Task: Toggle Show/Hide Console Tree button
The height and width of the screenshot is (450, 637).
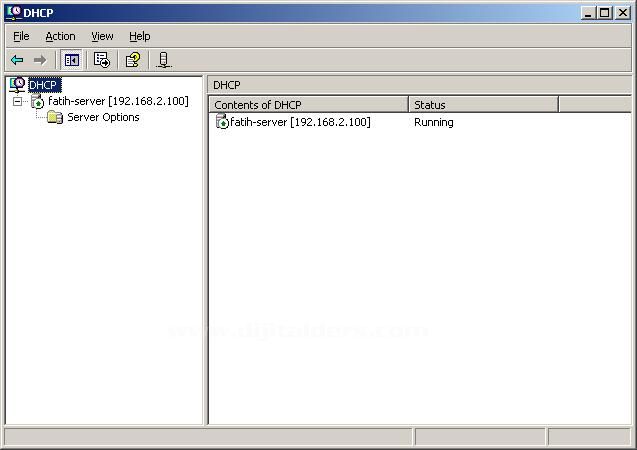Action: 72,60
